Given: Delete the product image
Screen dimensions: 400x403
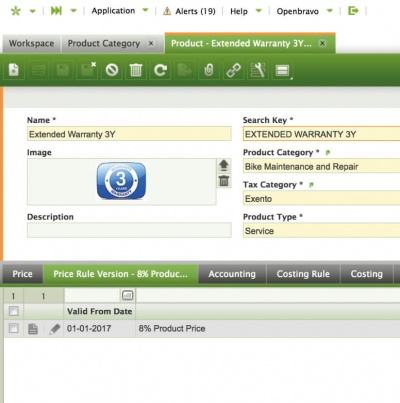Looking at the screenshot, I should [224, 180].
